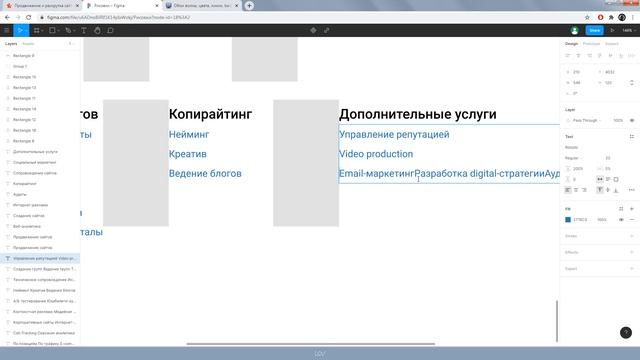Select the Frame tool
640x360 pixels.
click(37, 30)
